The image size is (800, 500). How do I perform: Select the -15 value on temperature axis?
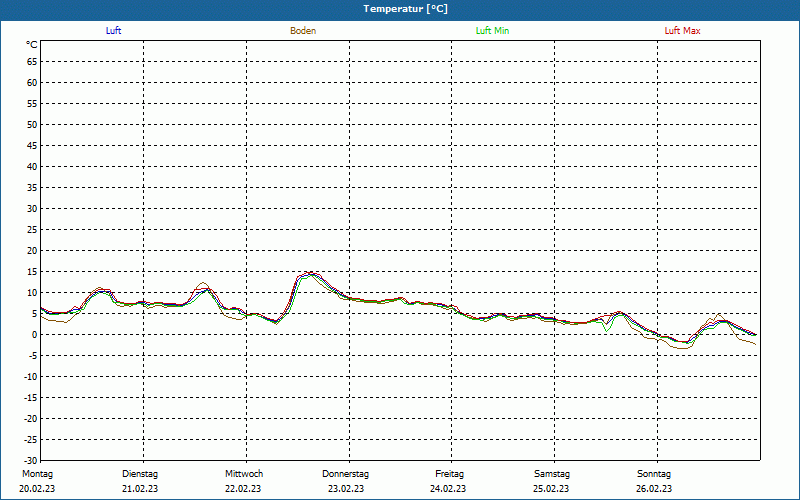(x=30, y=397)
